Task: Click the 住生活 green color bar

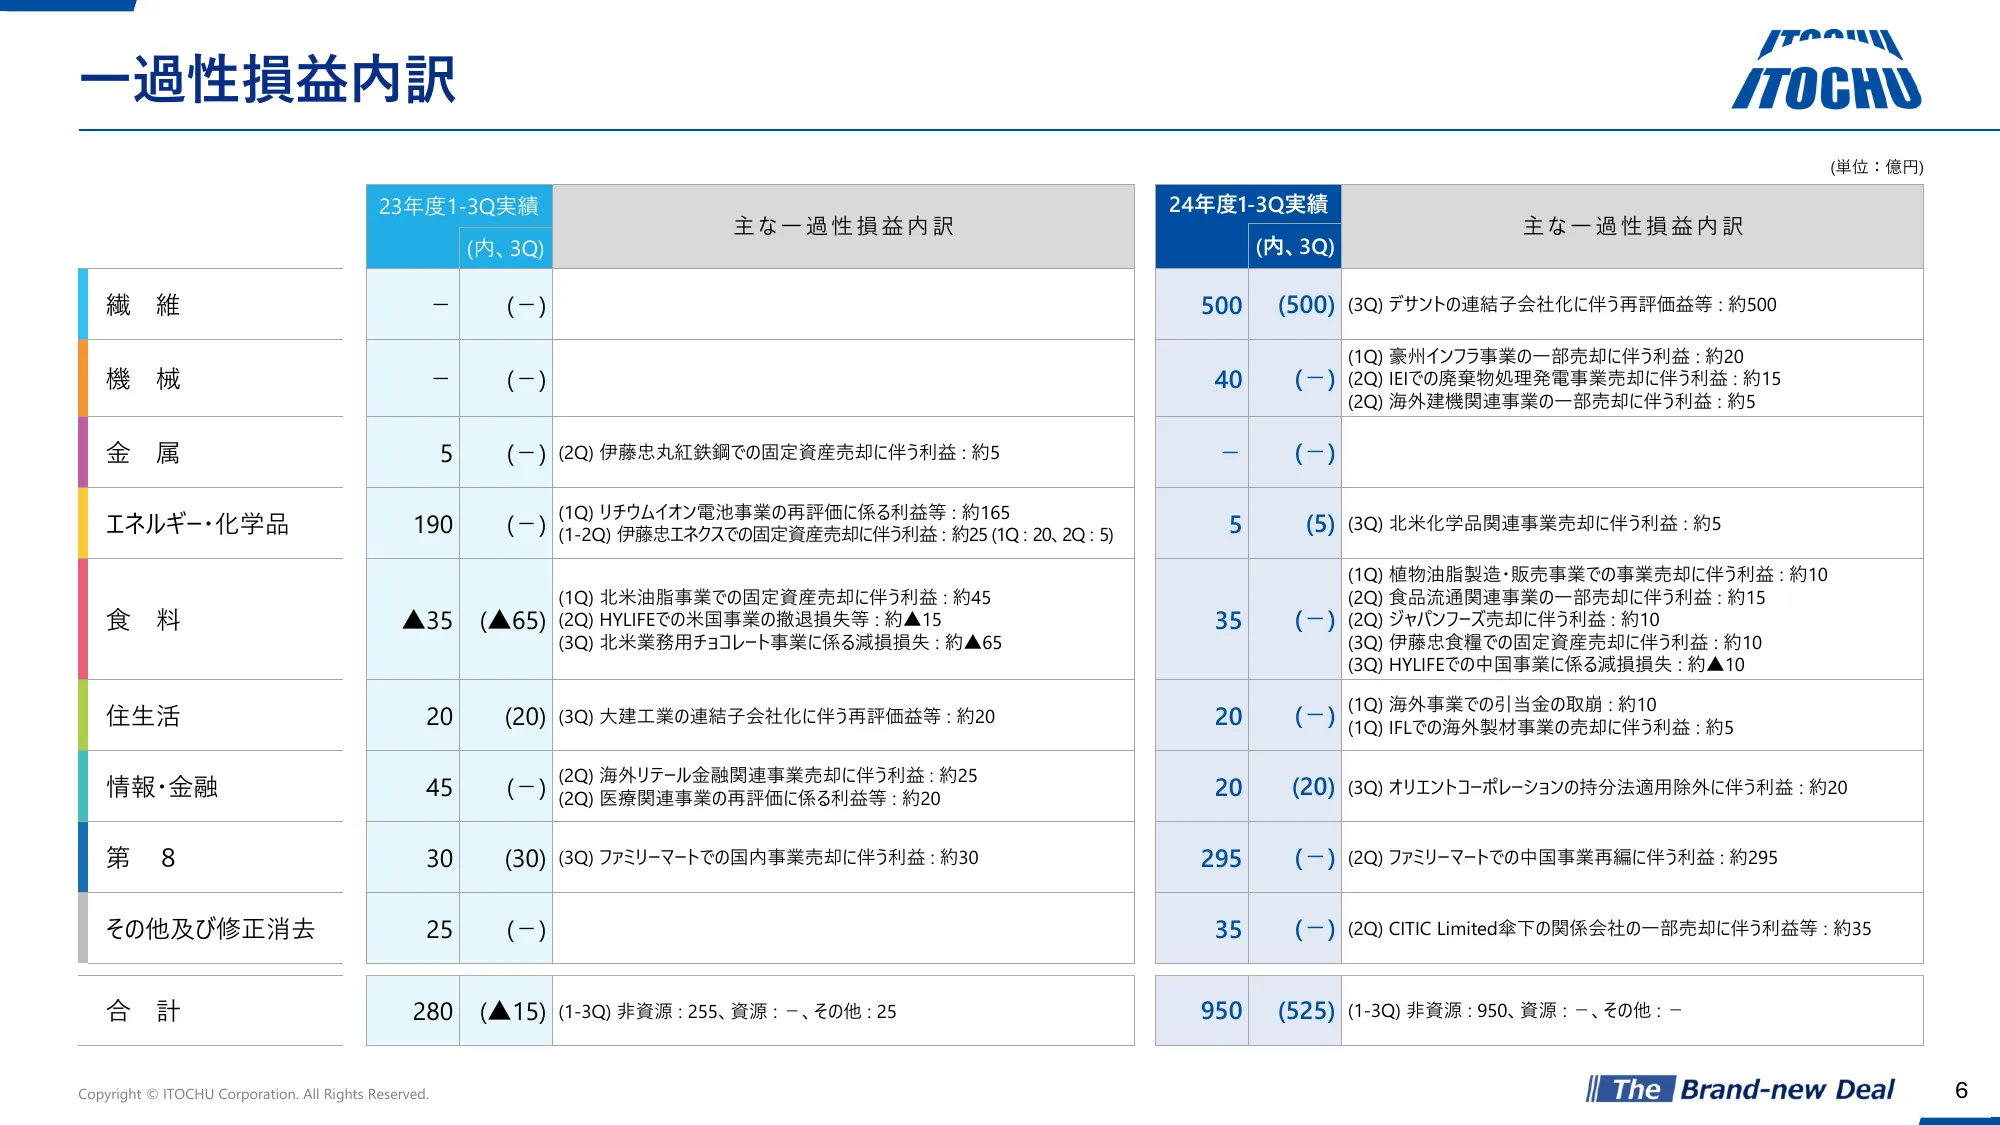Action: click(x=83, y=715)
